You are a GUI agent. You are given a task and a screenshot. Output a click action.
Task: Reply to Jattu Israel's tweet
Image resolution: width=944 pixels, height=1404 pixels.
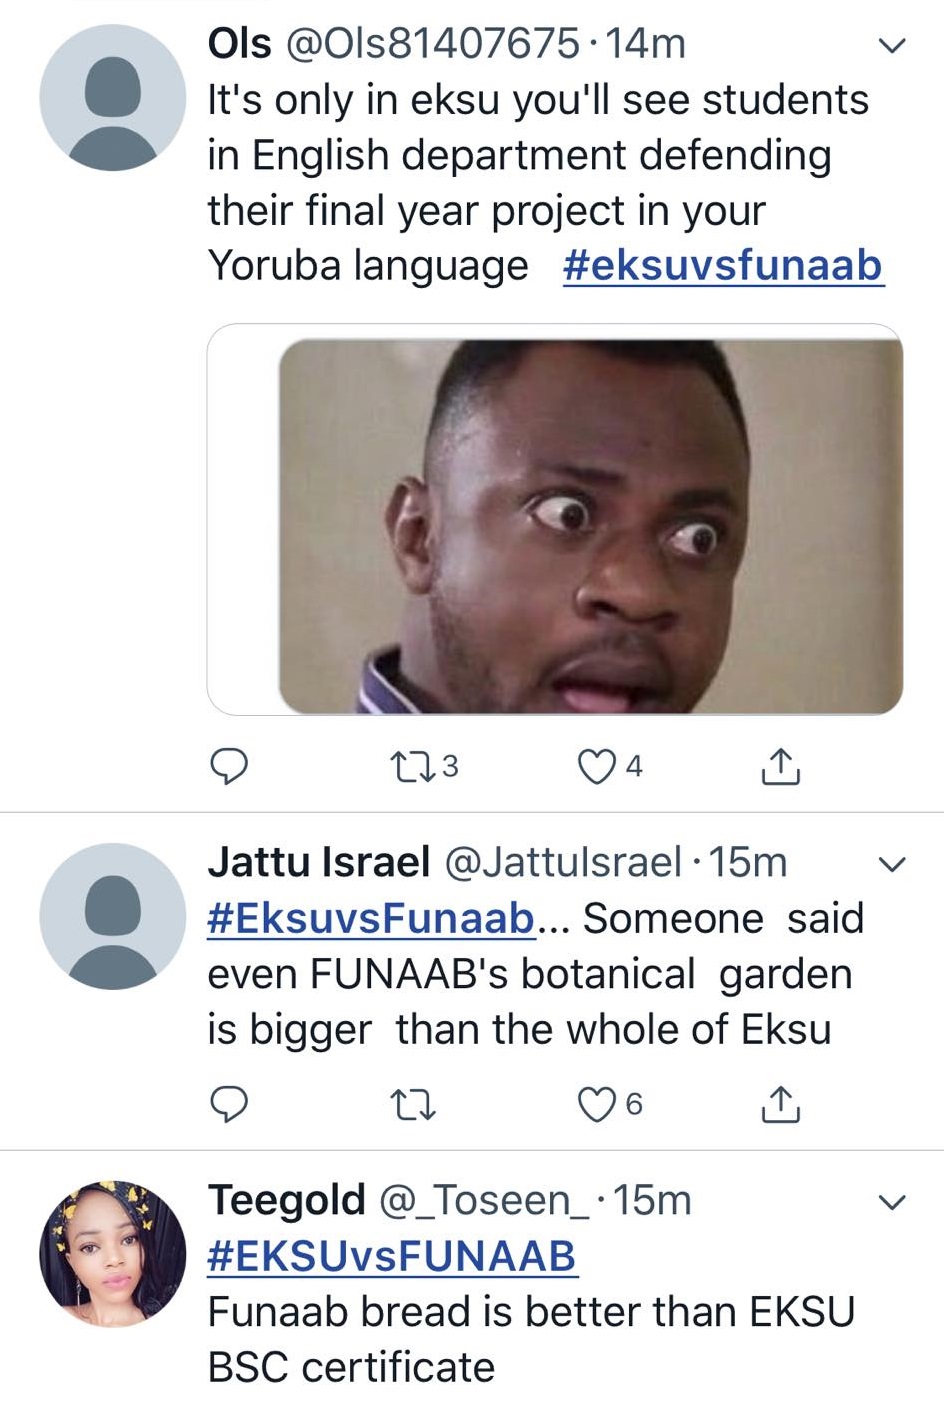click(229, 1104)
